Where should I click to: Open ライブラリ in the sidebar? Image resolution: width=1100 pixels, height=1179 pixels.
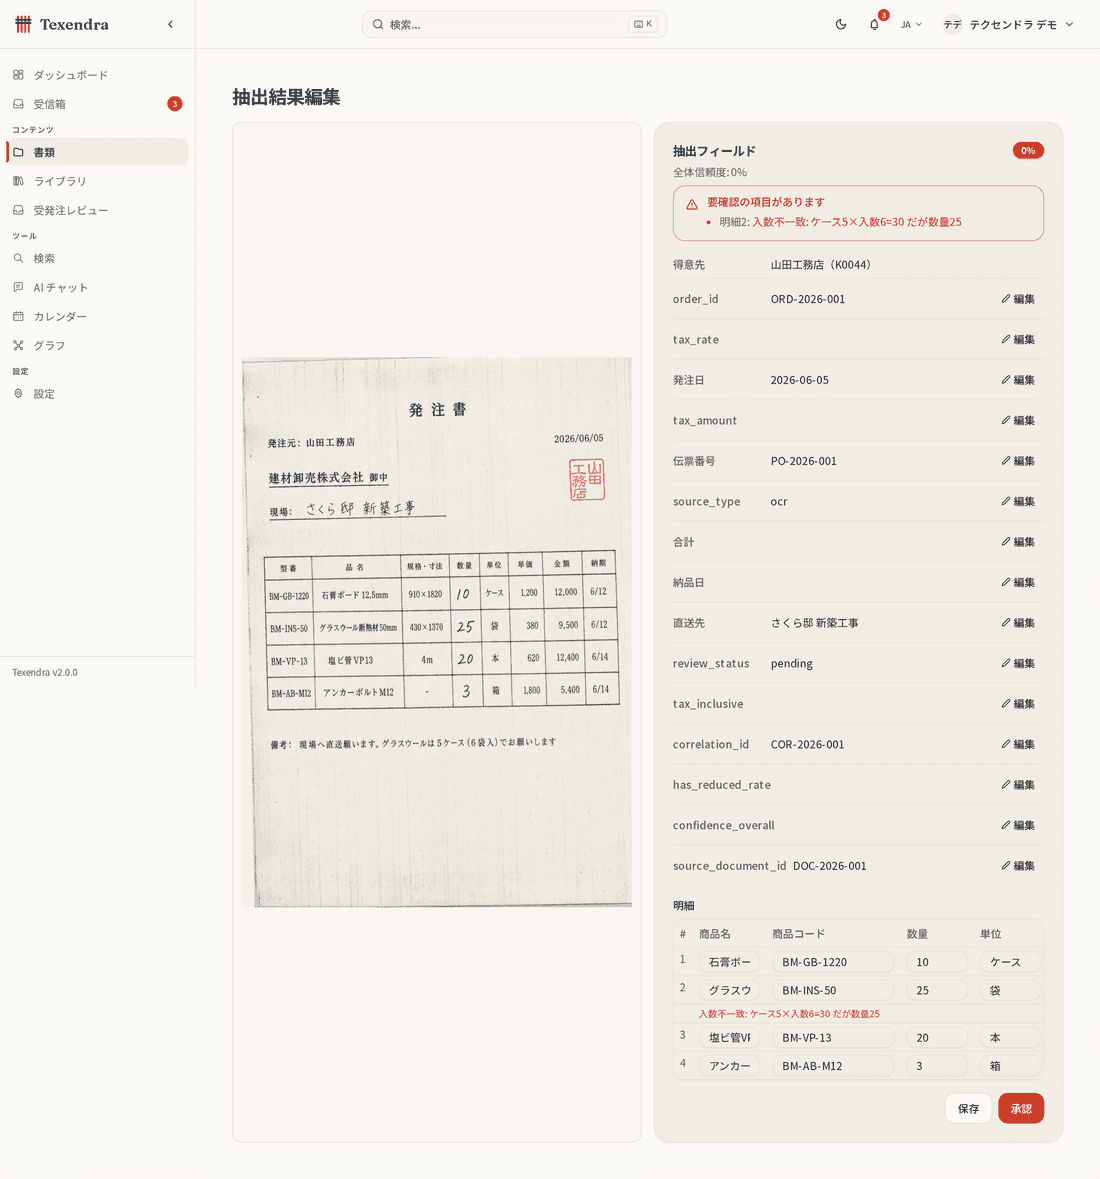(97, 181)
